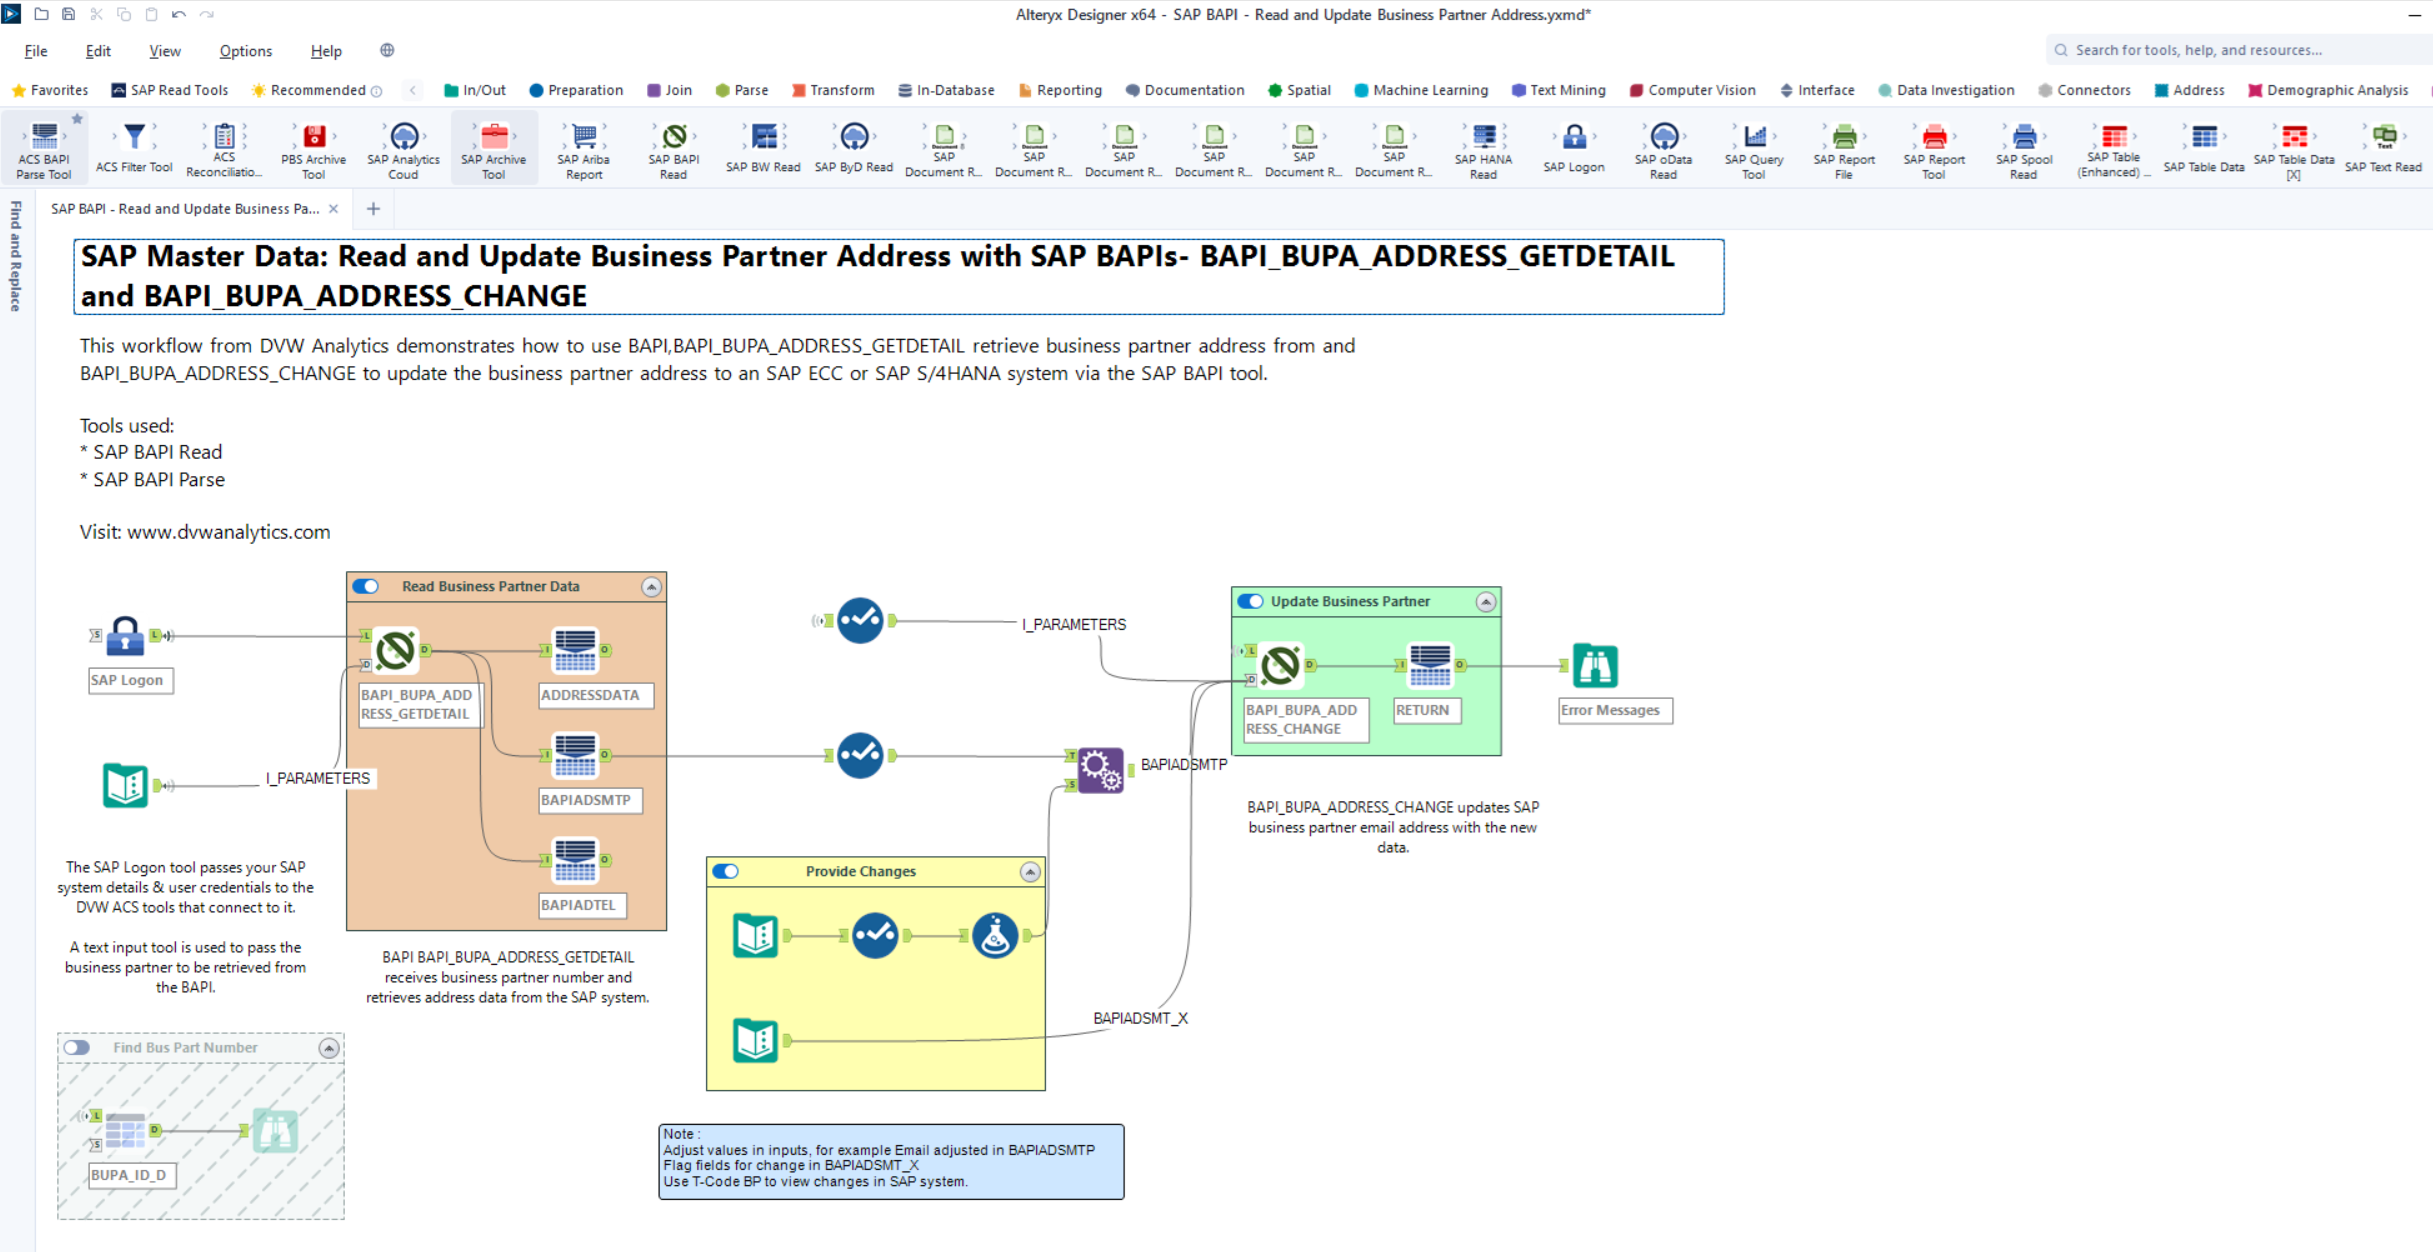This screenshot has width=2433, height=1252.
Task: Open the Options menu
Action: (x=245, y=51)
